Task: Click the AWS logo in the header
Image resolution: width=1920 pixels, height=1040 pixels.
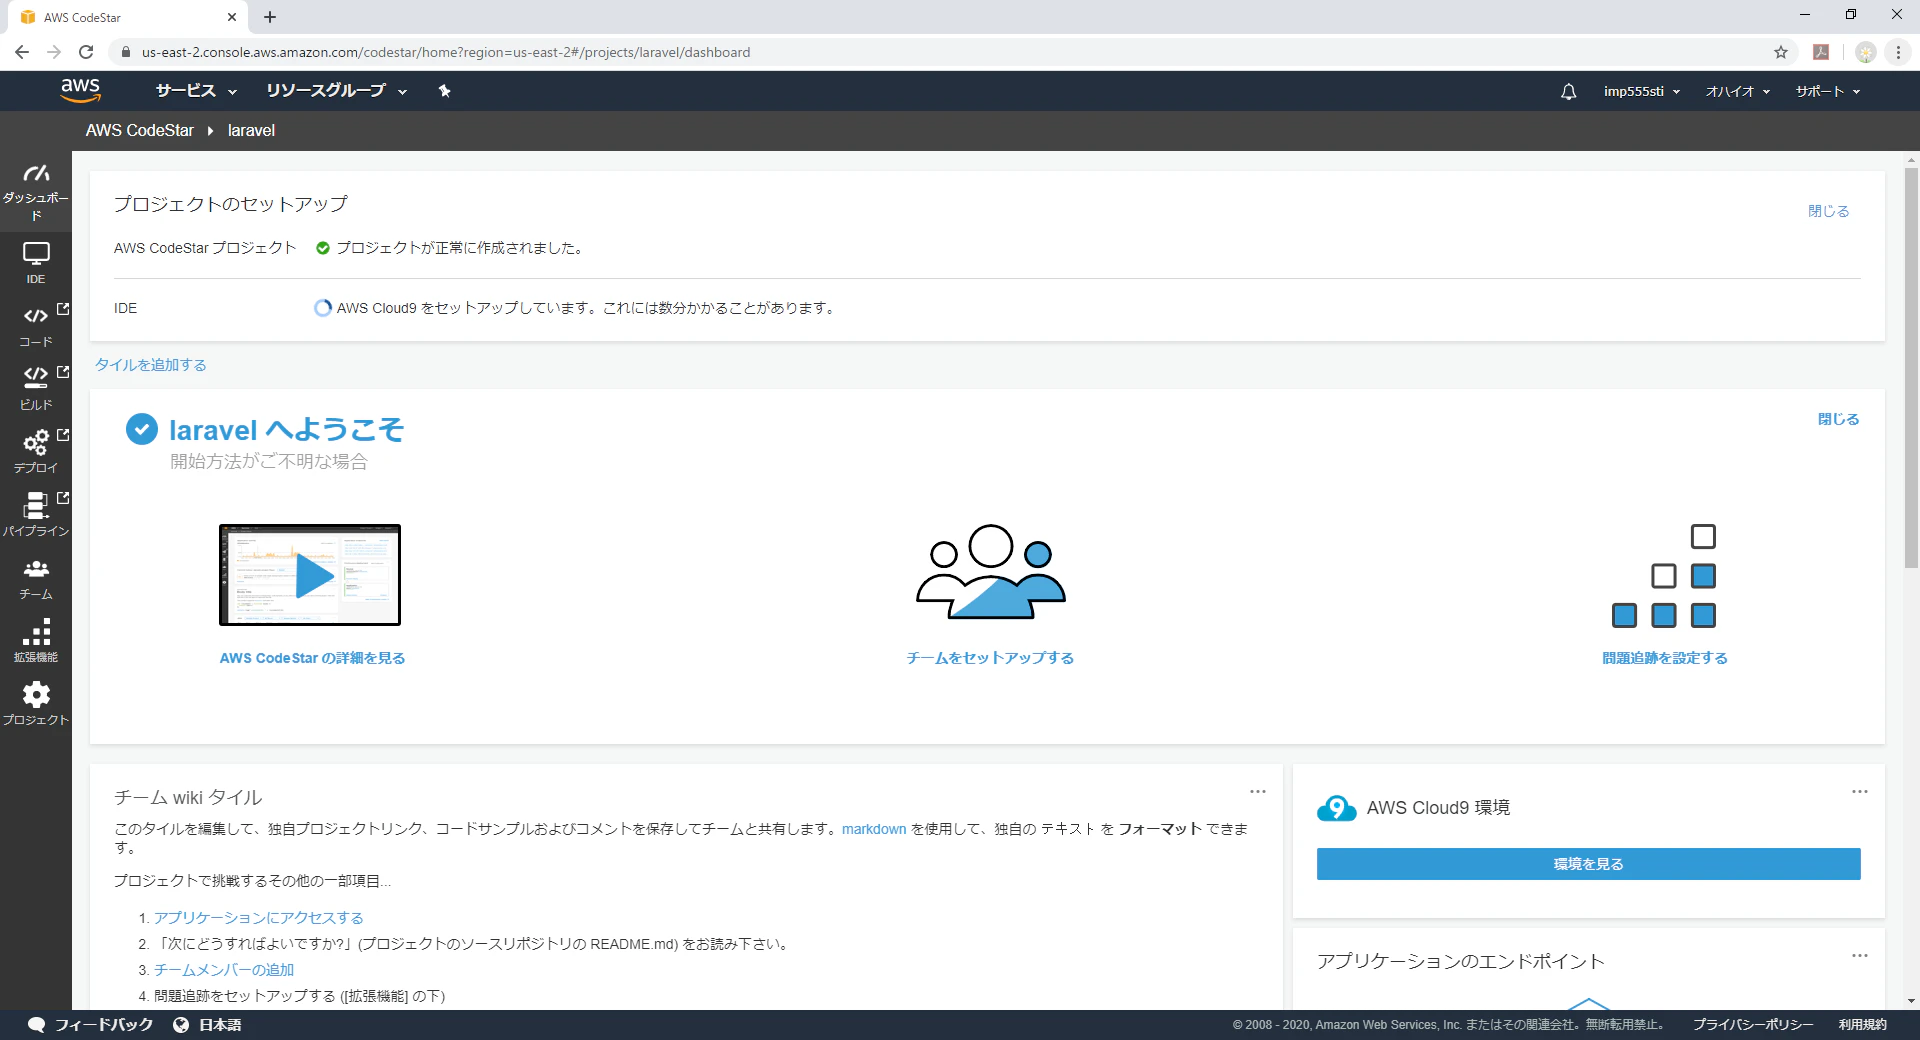Action: pos(81,90)
